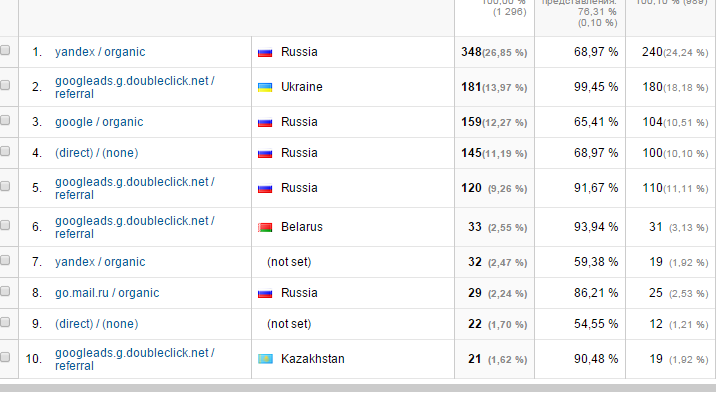This screenshot has height=404, width=716.
Task: Tick the checkbox for row 6 Belarus referral
Action: tap(6, 227)
